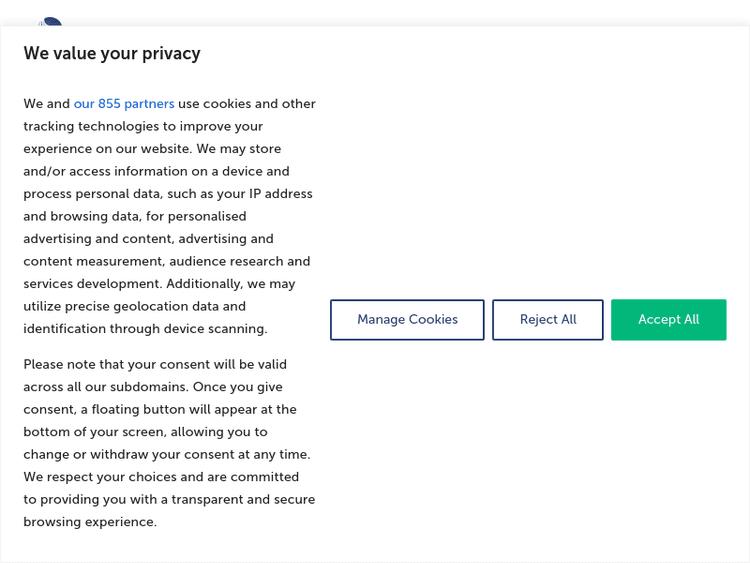
Task: Click 'advertising and content, advertising and' line
Action: point(148,239)
